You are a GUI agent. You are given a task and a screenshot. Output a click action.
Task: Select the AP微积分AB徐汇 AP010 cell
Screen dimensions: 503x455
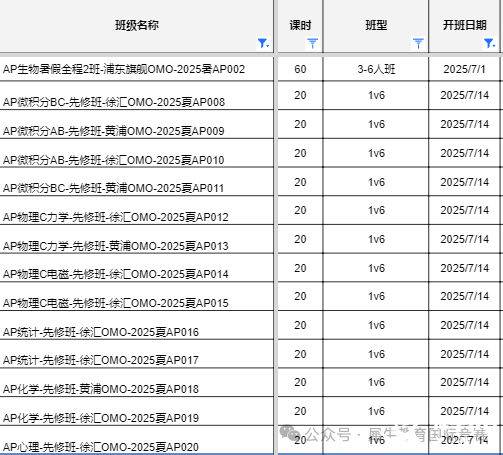coord(137,153)
